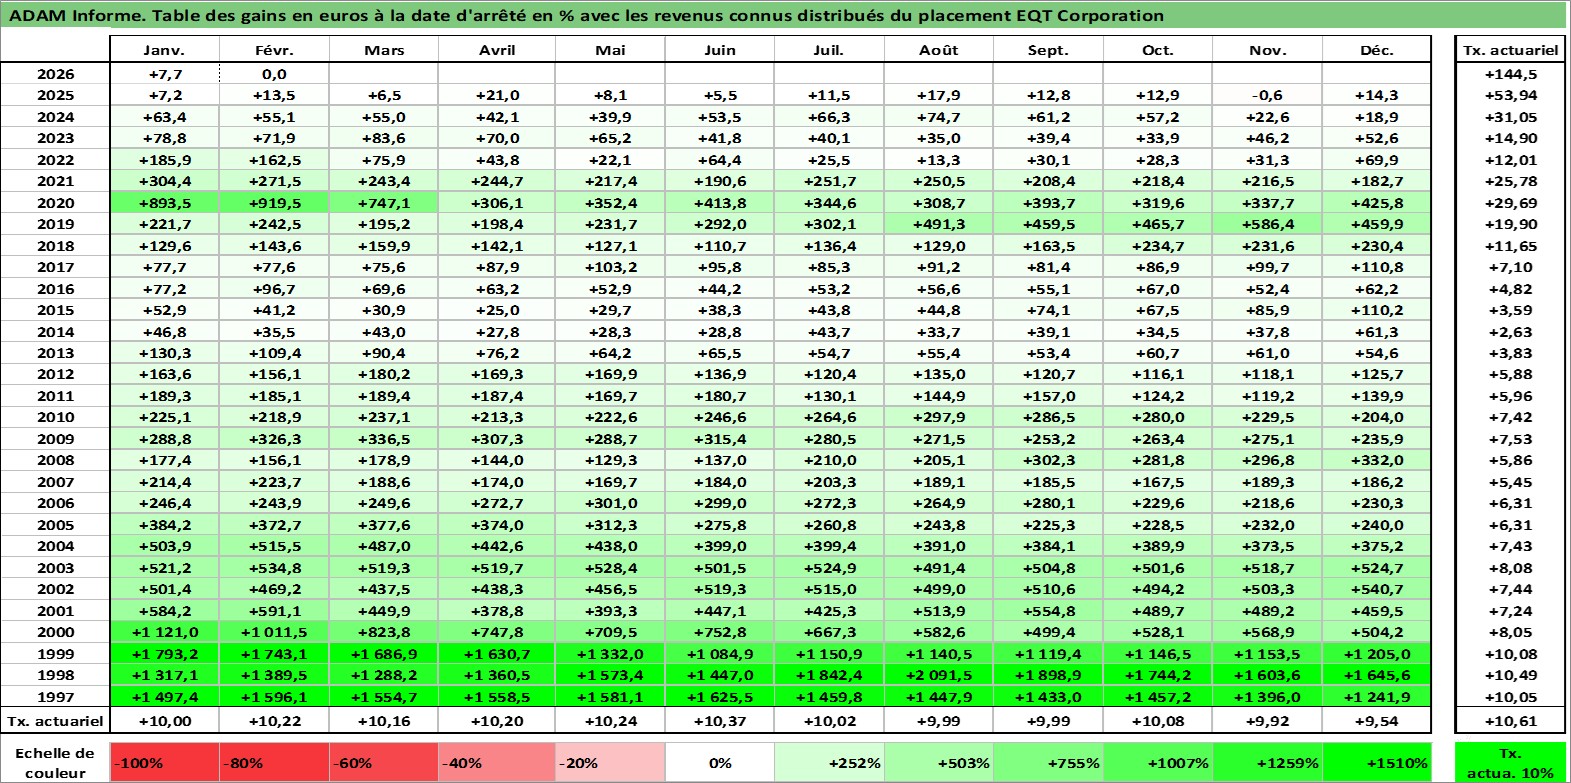Select the 'Janv.' column header
Viewport: 1571px width, 783px height.
tap(164, 50)
